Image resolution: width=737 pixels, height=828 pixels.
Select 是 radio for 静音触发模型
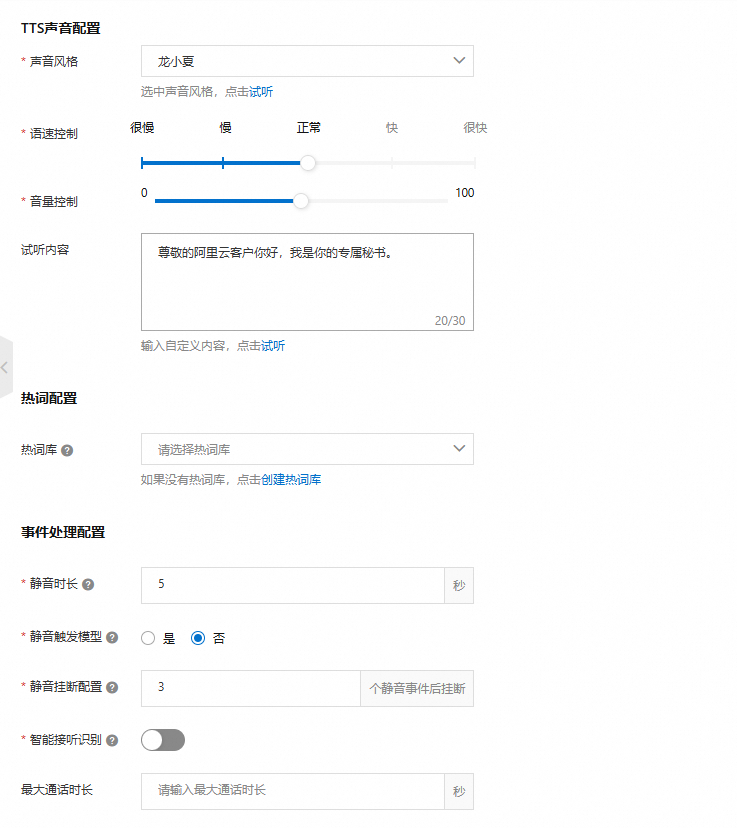148,638
